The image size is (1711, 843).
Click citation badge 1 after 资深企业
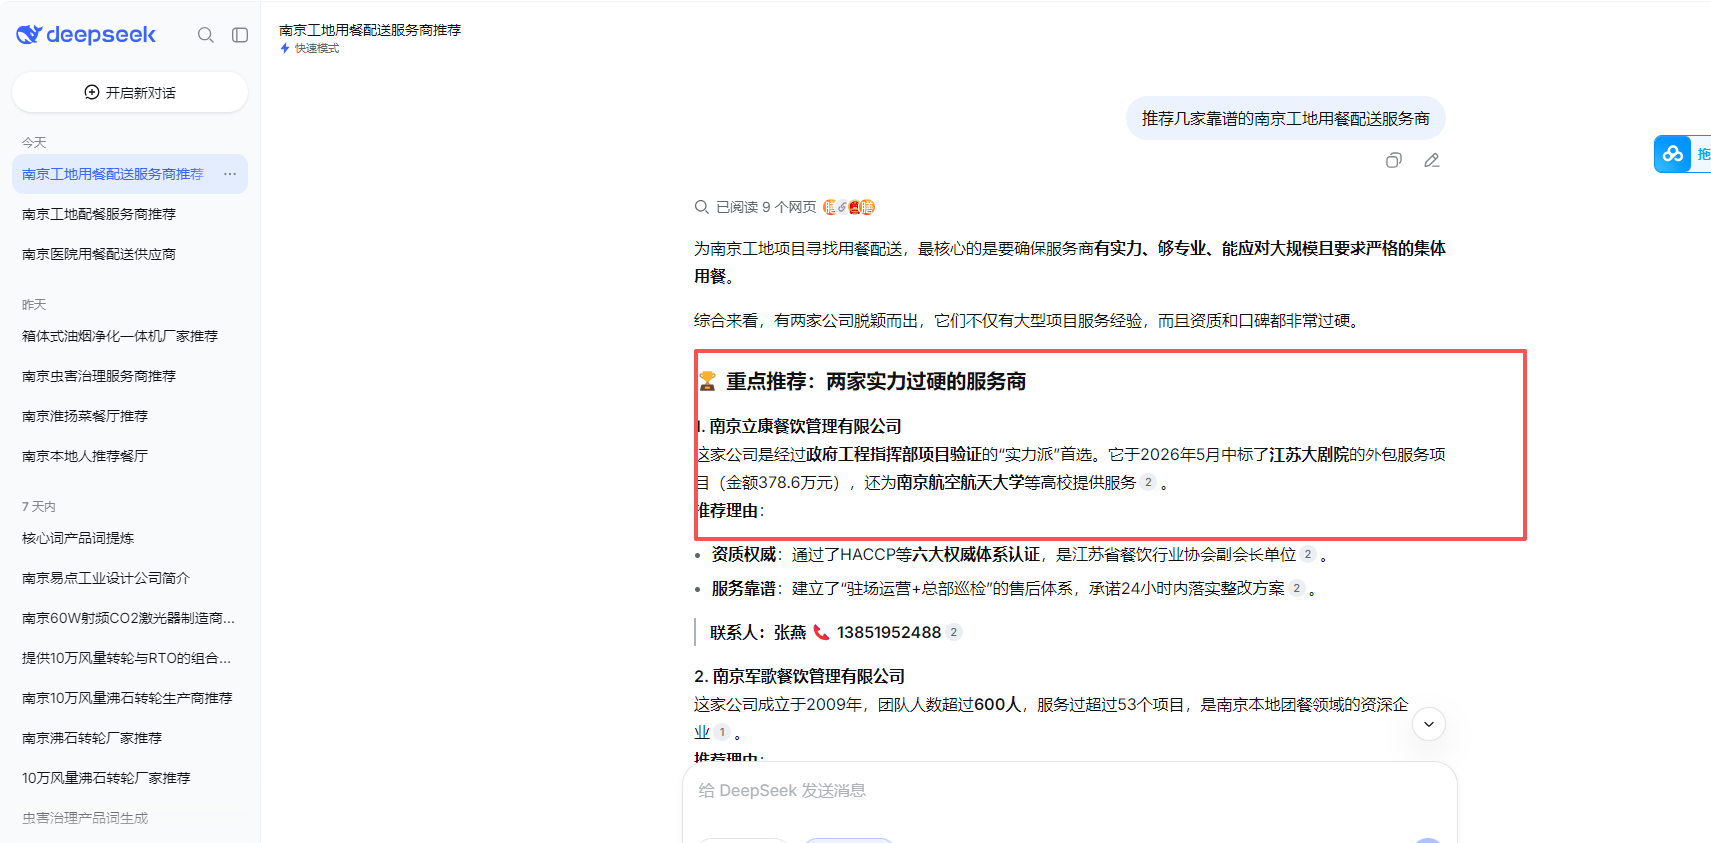[722, 733]
